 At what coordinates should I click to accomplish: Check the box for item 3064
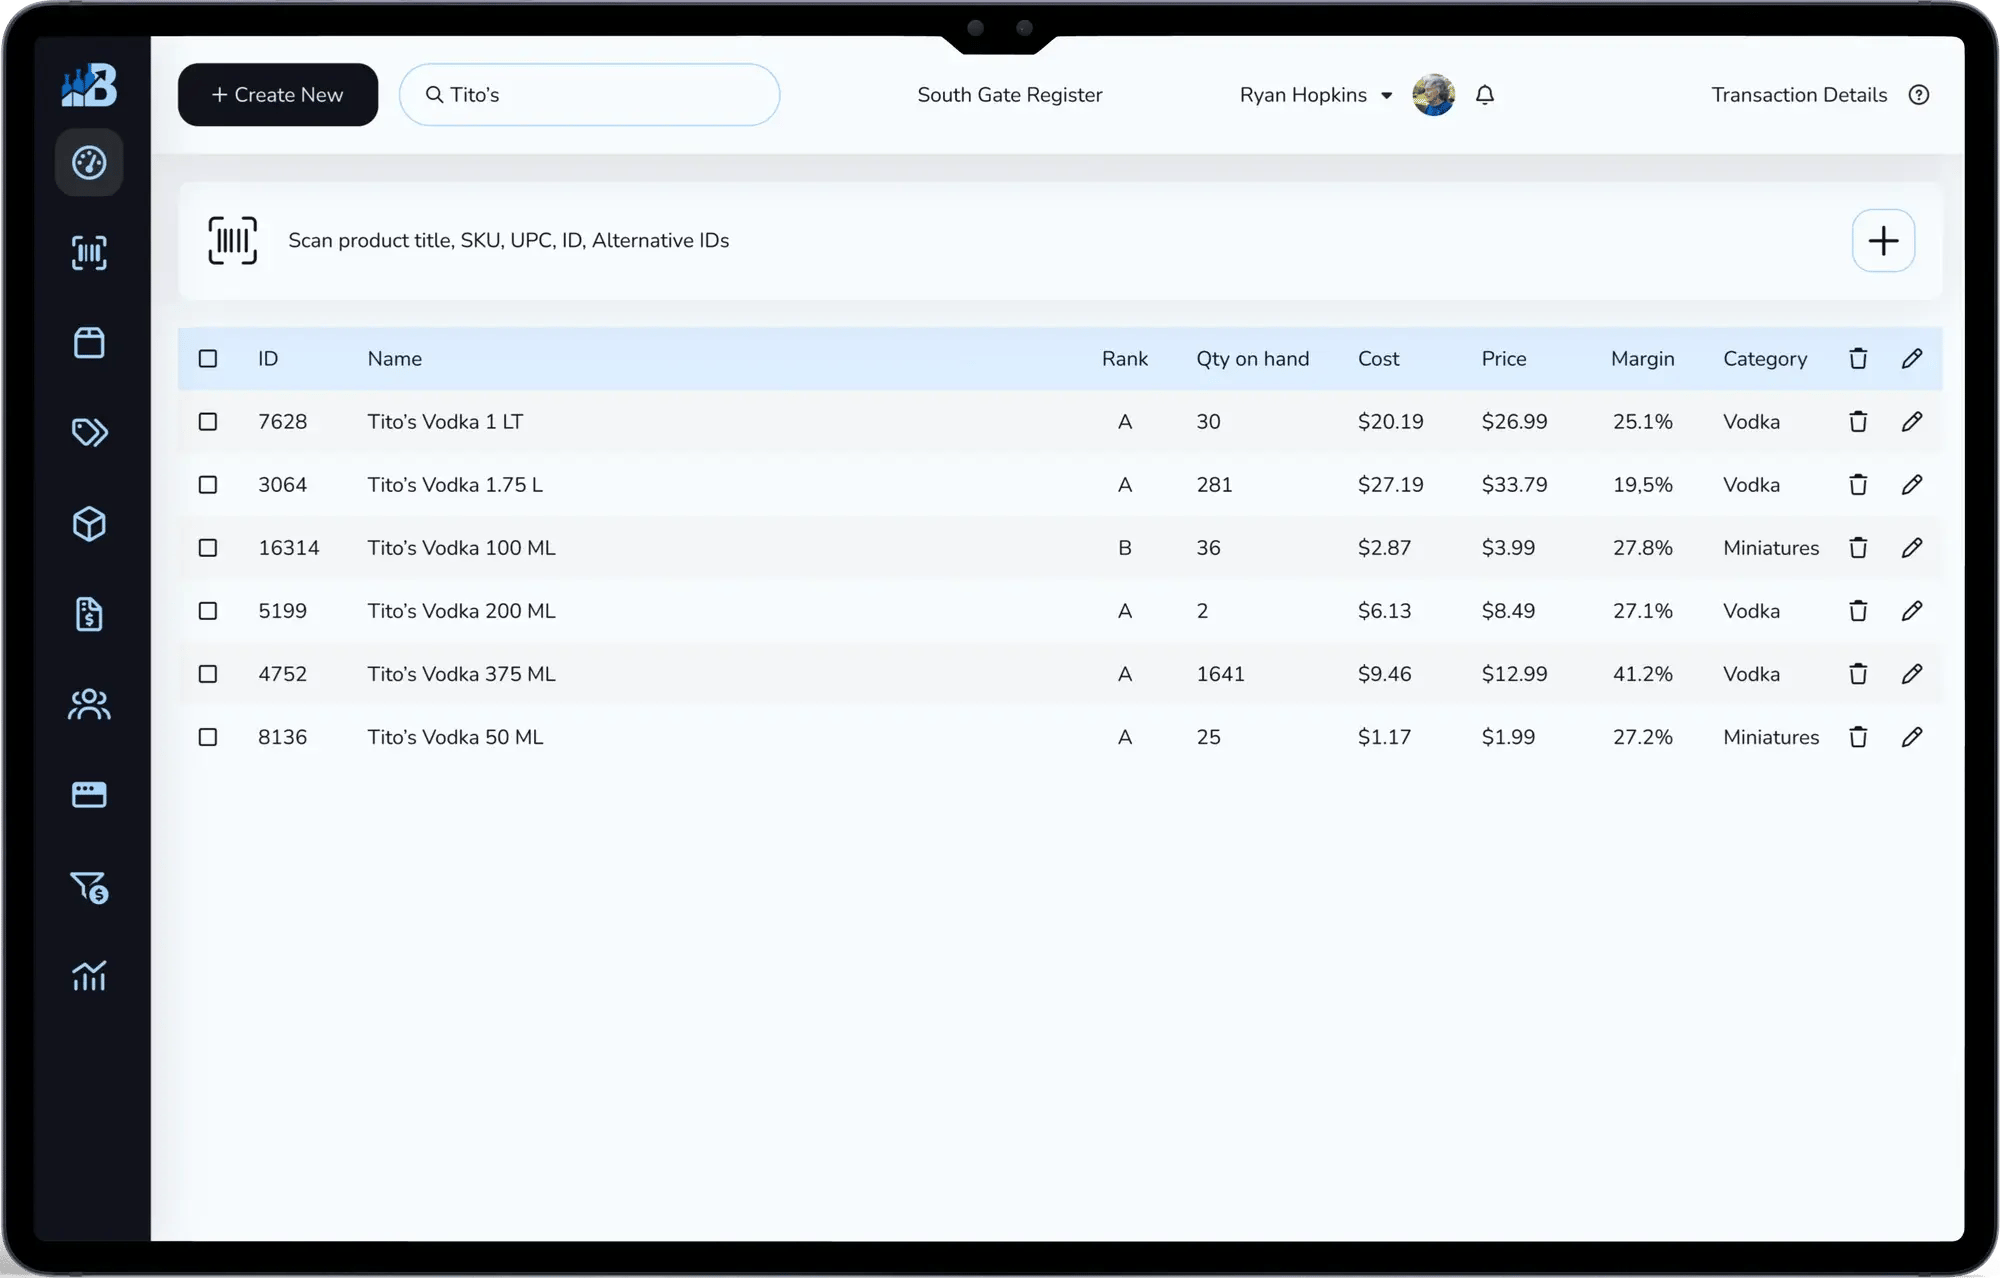207,484
